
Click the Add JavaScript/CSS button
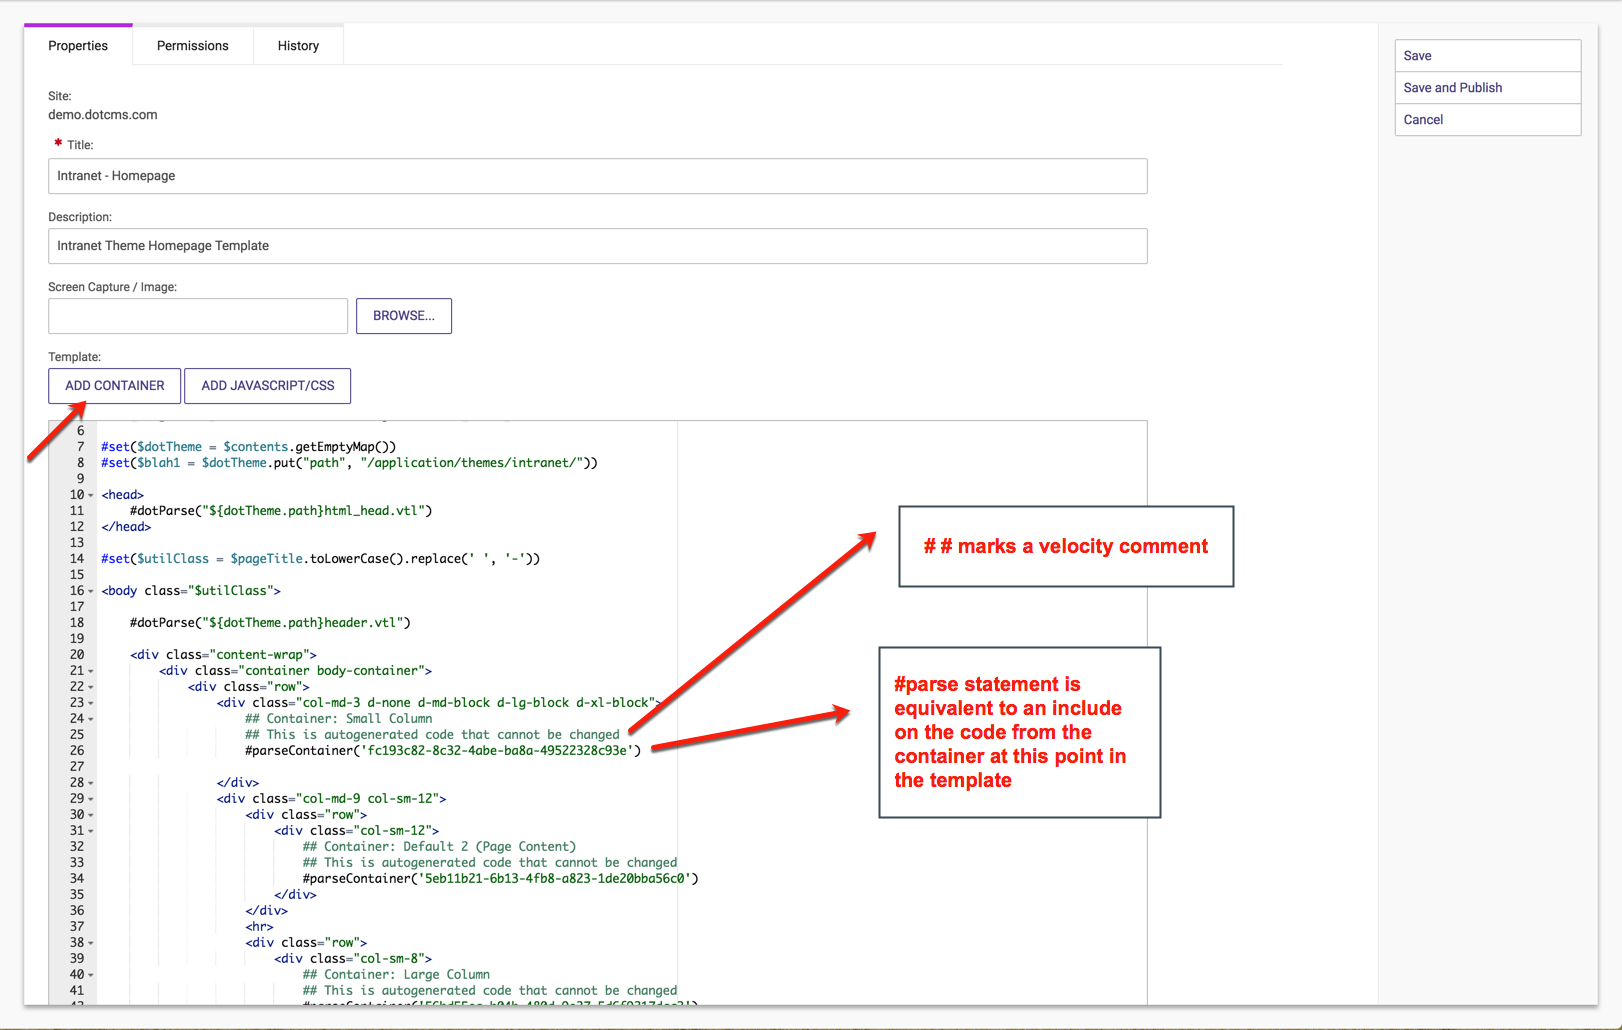point(268,386)
